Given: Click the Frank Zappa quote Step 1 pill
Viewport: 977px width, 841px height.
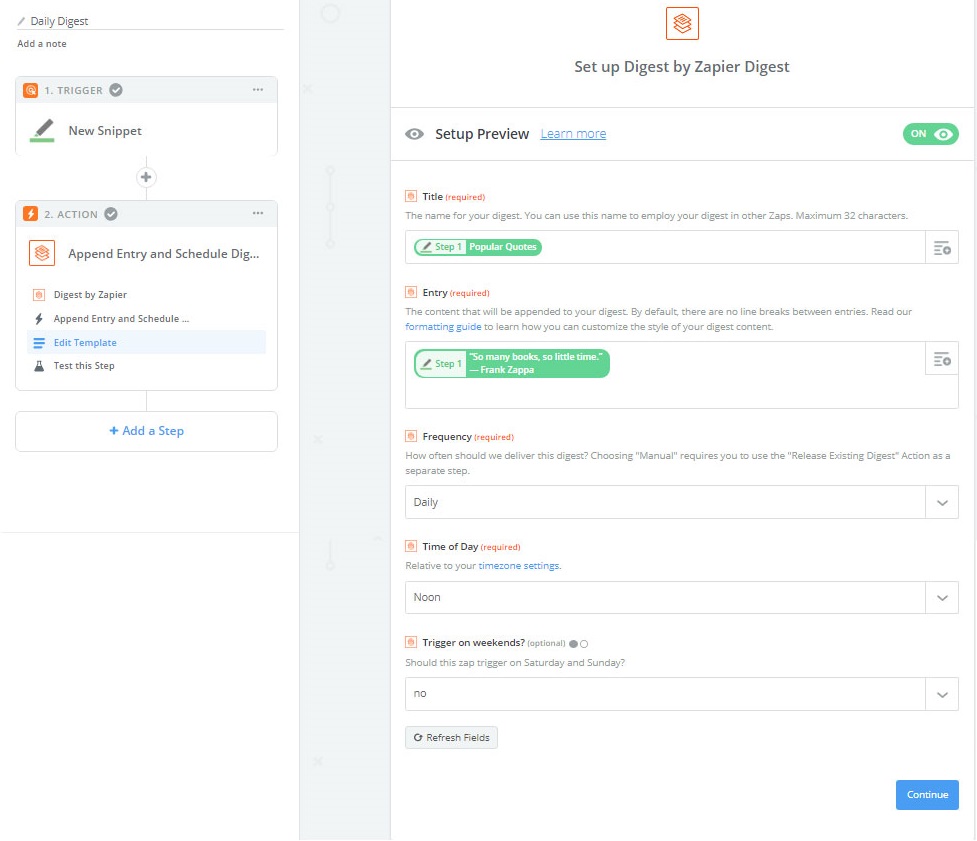Looking at the screenshot, I should click(512, 363).
